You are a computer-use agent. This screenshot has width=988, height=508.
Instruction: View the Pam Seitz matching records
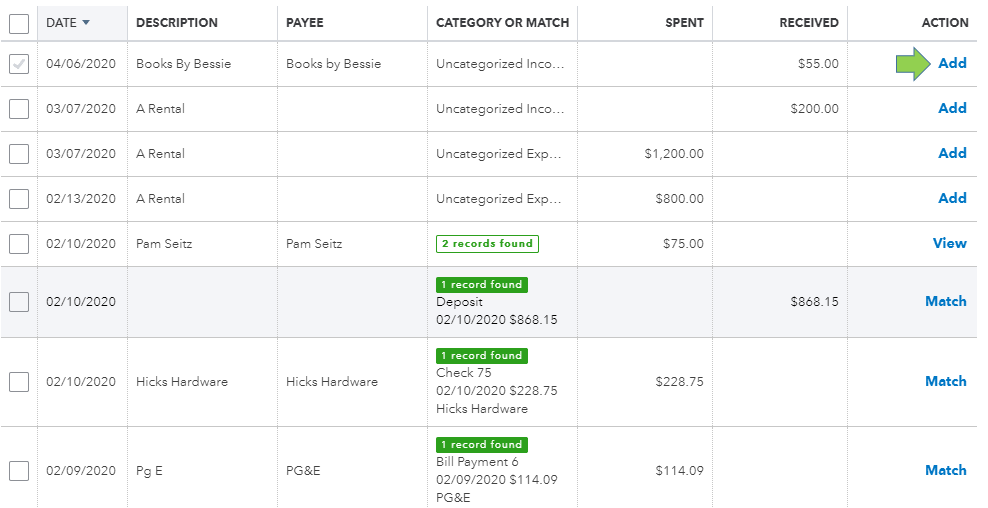tap(950, 243)
